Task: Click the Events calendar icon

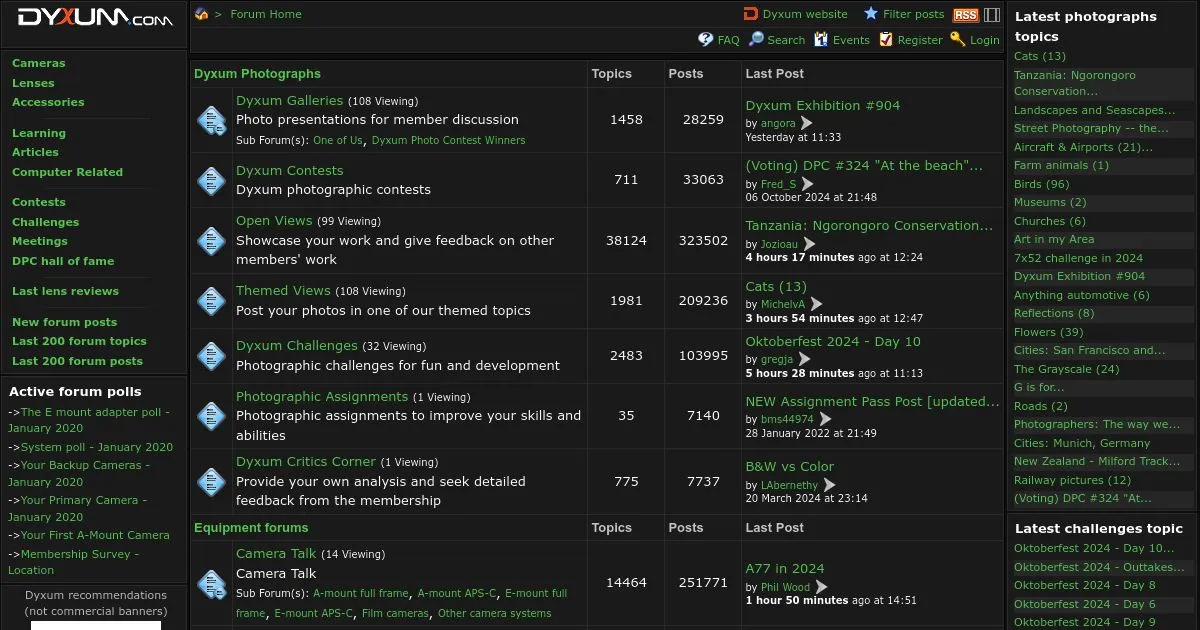Action: point(821,39)
